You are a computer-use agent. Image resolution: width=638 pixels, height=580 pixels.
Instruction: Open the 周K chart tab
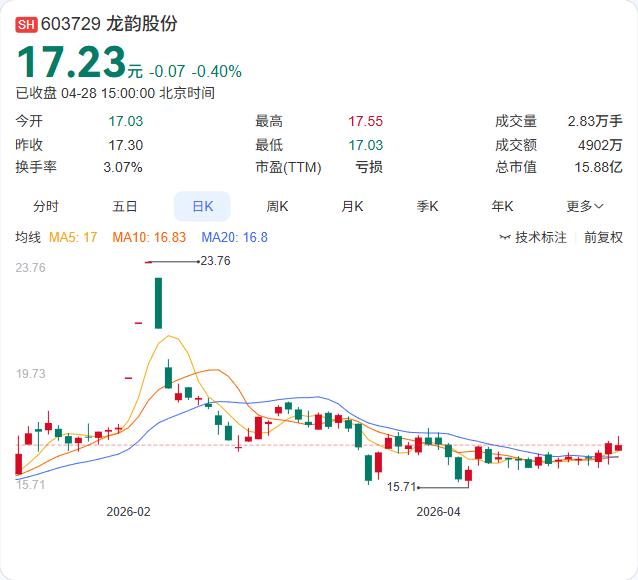(x=277, y=206)
